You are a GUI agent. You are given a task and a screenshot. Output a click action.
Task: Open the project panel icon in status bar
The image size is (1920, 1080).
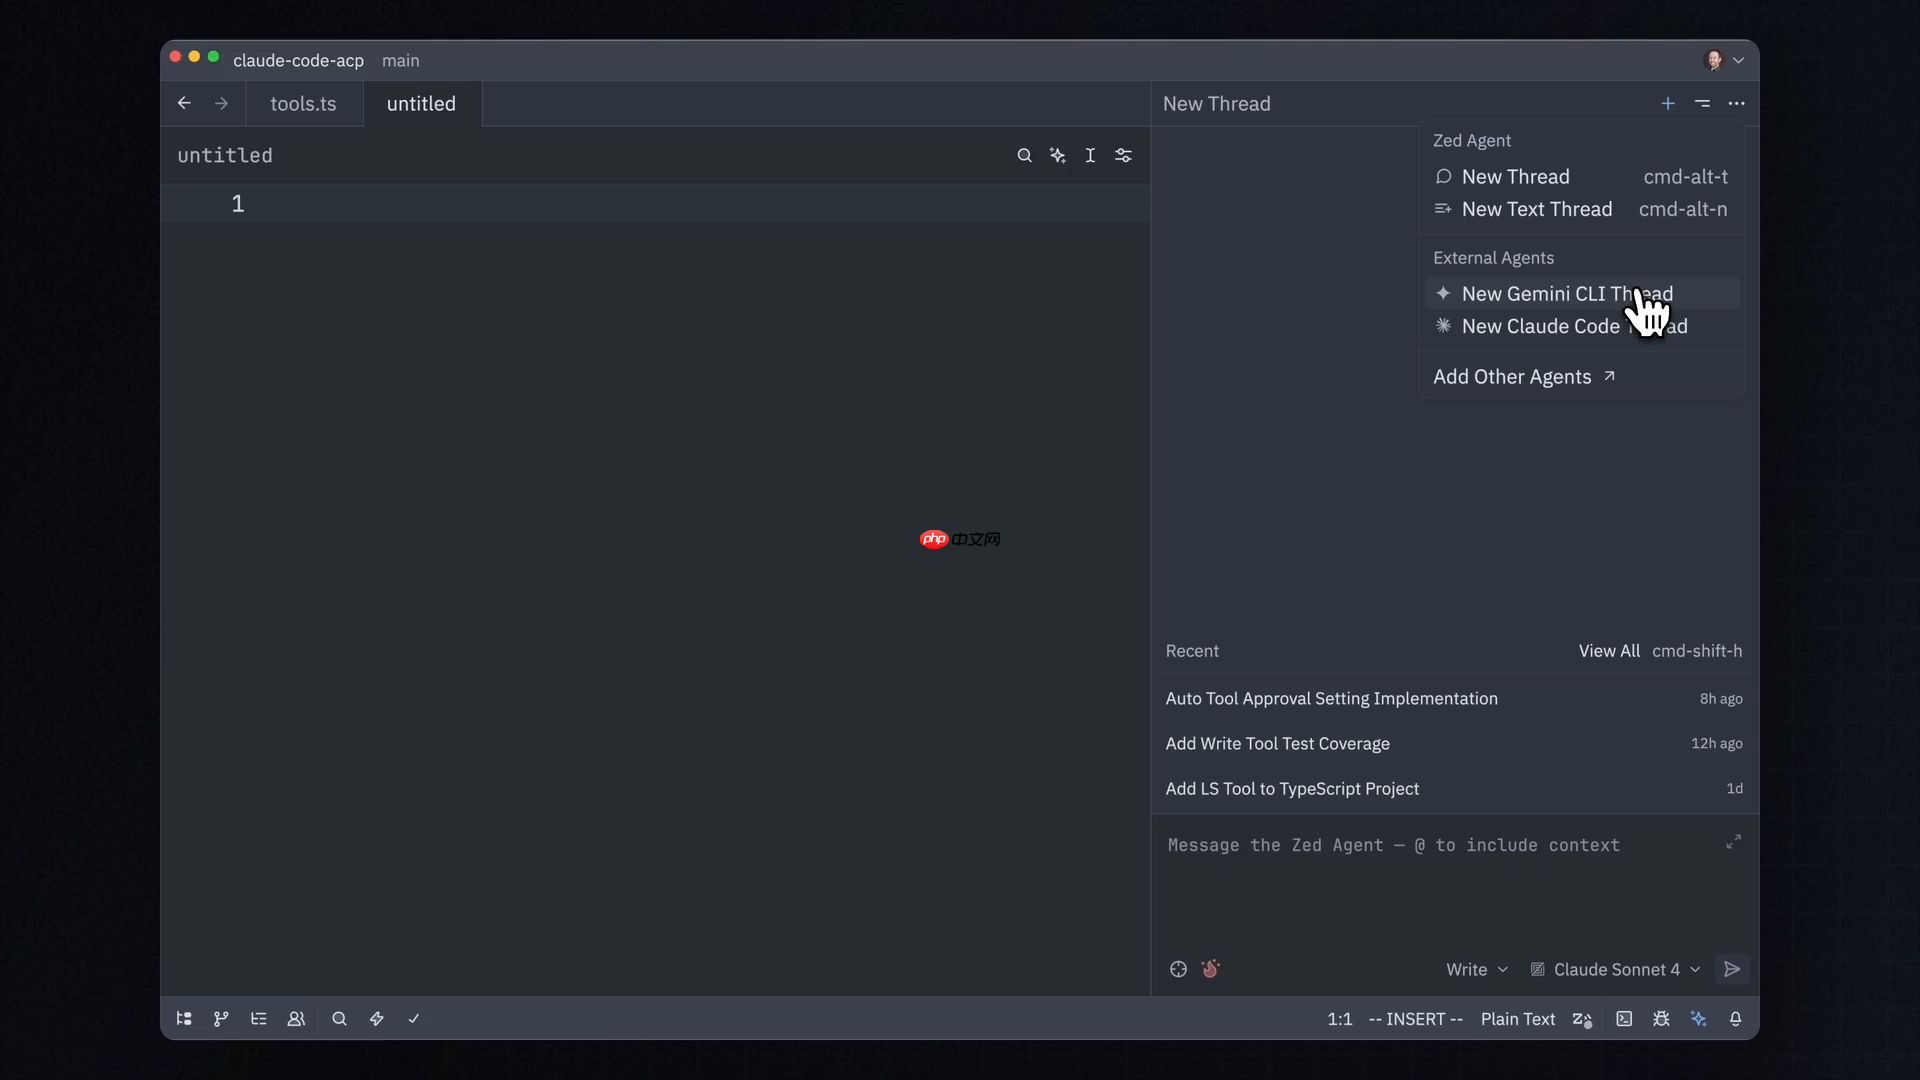[184, 1019]
